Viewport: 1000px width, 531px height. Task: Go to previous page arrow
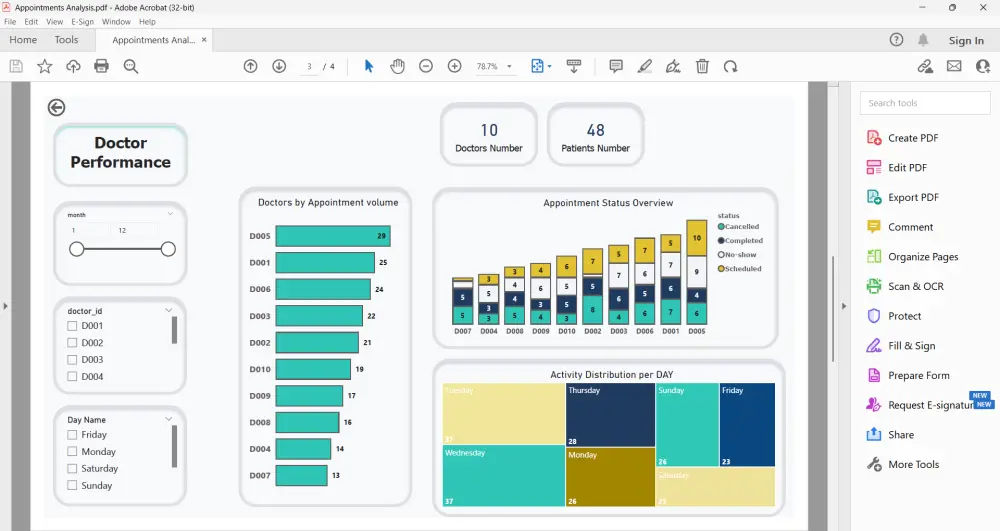251,66
